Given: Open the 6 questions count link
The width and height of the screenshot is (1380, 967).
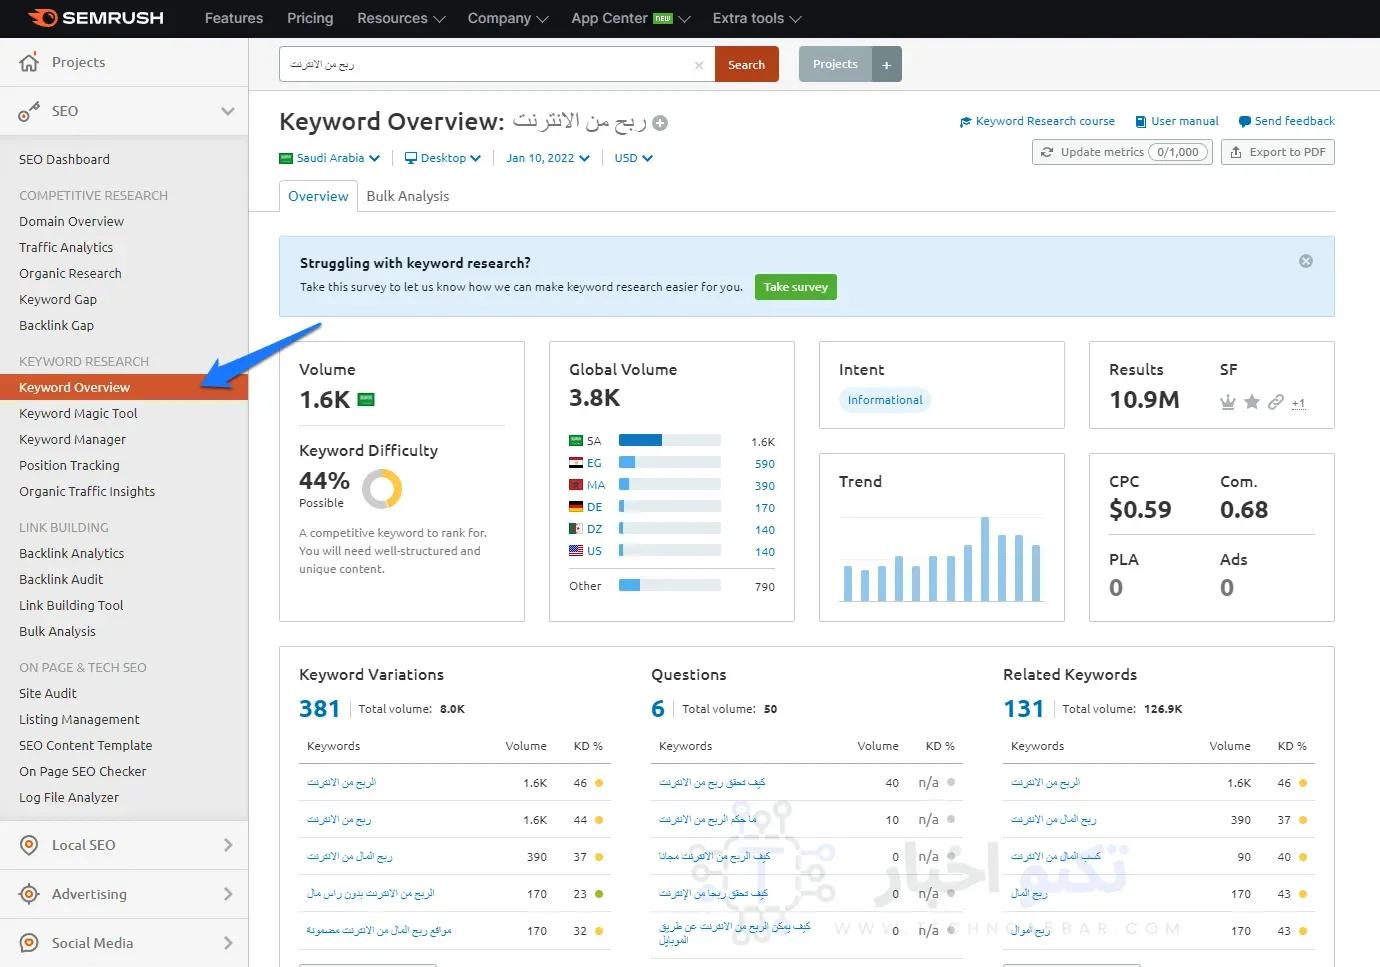Looking at the screenshot, I should 657,709.
